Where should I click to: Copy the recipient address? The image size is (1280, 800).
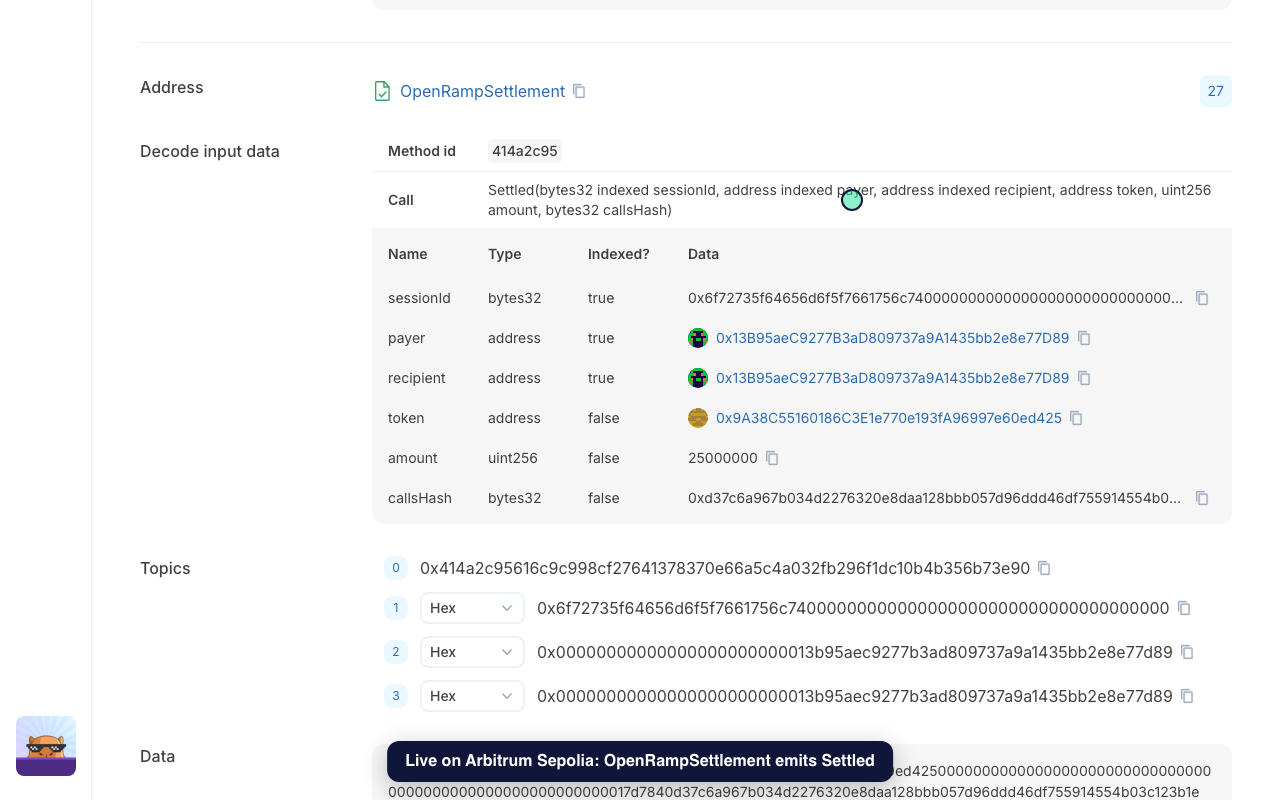point(1084,378)
